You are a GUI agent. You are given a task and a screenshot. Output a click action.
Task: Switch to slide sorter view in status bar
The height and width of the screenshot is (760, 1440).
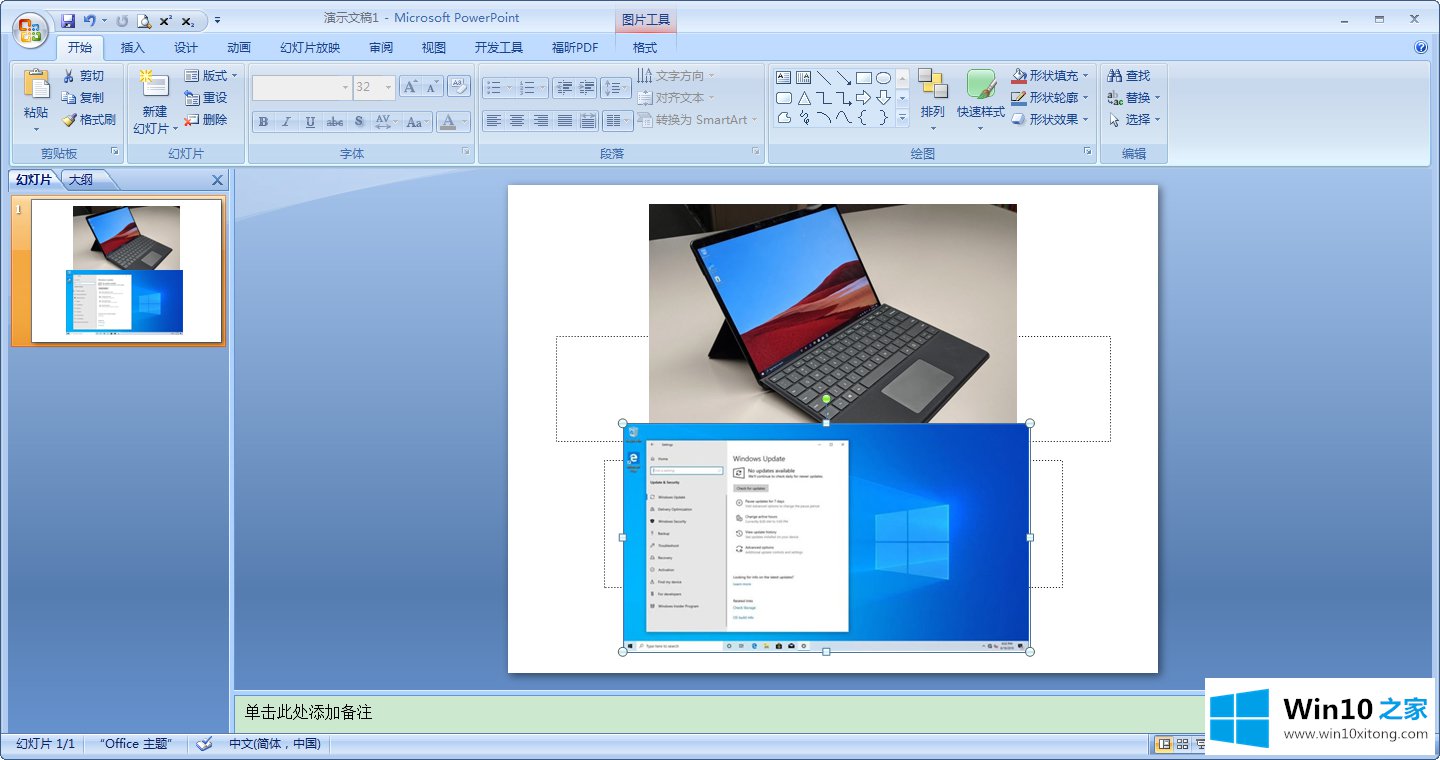pos(1182,744)
